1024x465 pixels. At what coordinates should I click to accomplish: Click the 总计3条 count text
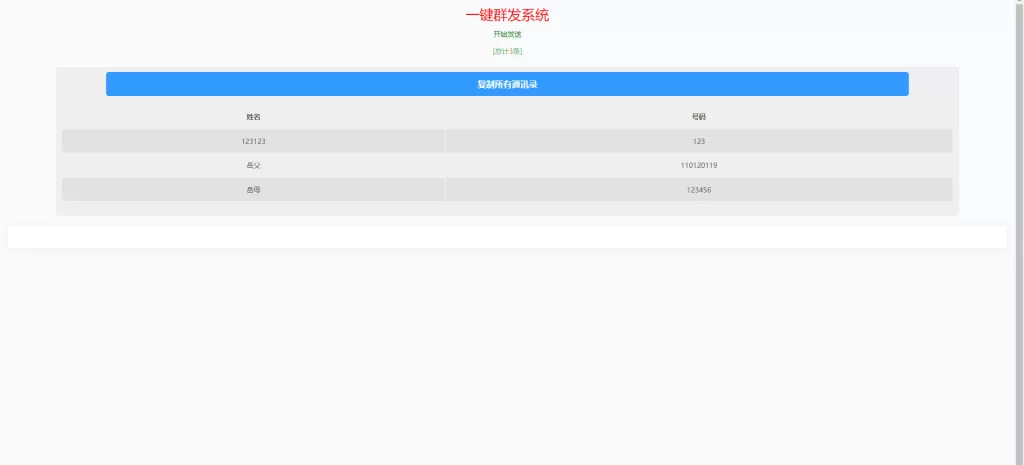pos(507,52)
